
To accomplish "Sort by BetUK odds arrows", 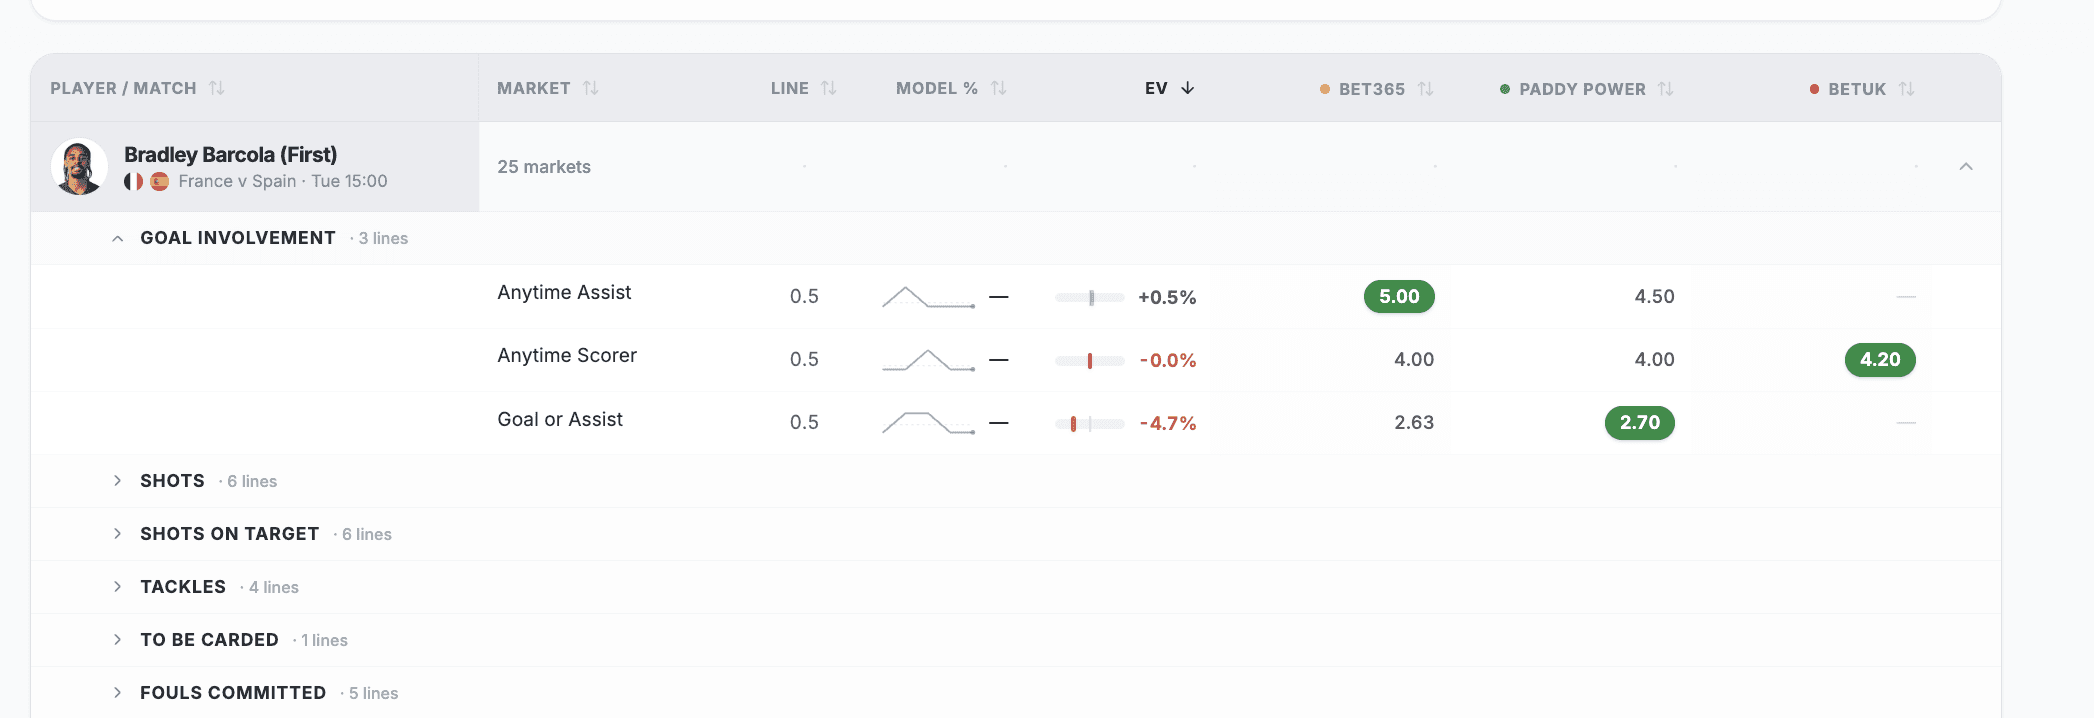I will coord(1906,89).
